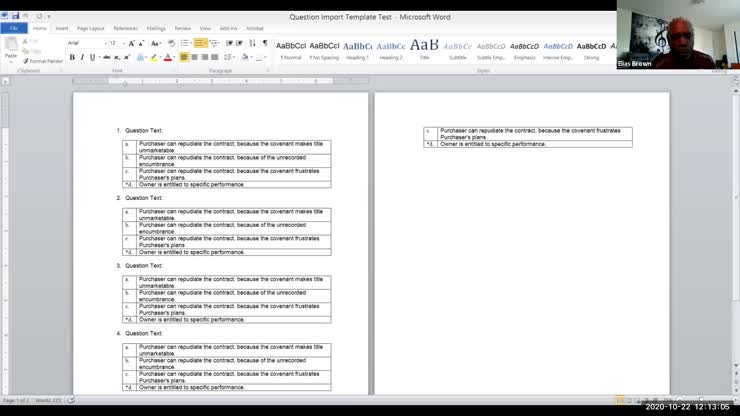The width and height of the screenshot is (740, 416).
Task: Click the Line Spacing icon
Action: pos(227,58)
